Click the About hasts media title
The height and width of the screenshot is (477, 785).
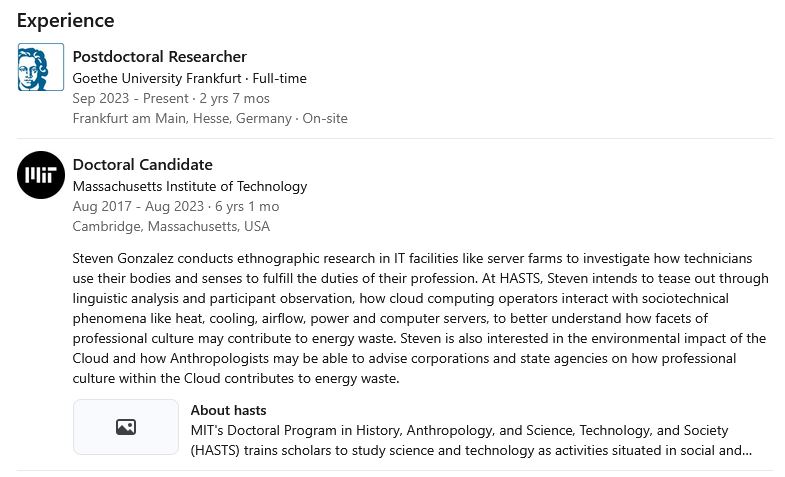(x=228, y=410)
